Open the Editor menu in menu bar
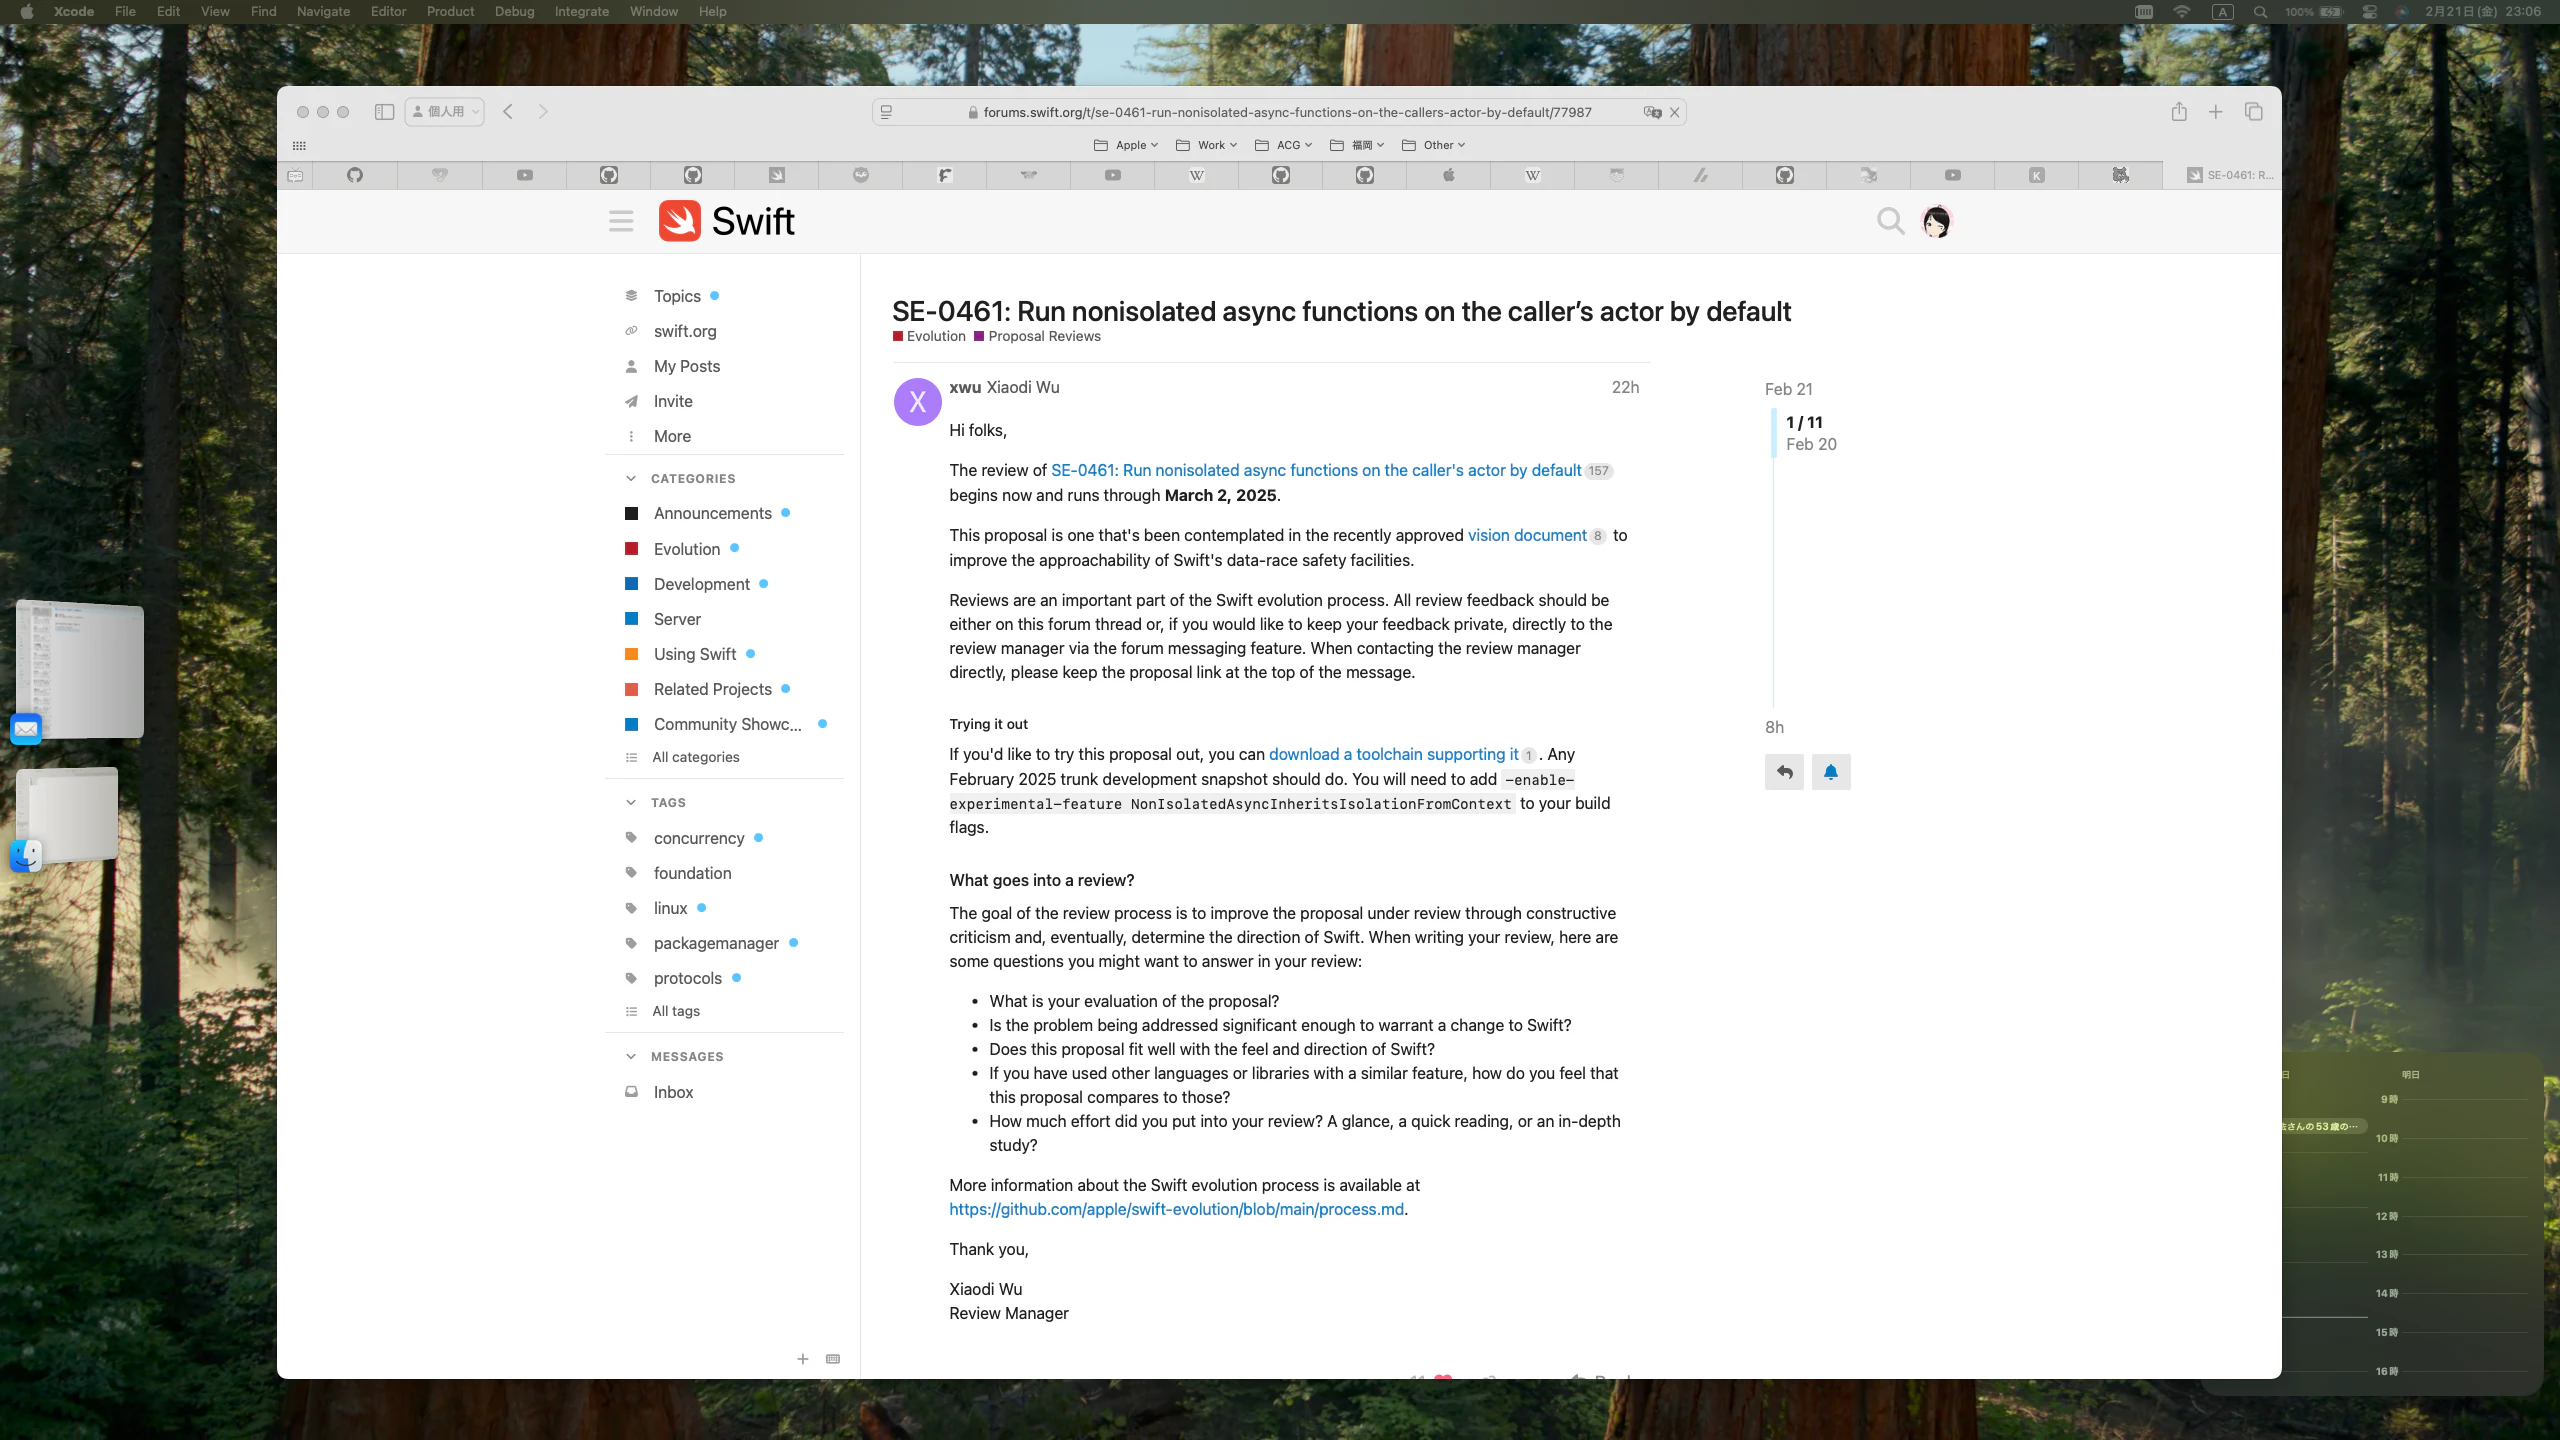The height and width of the screenshot is (1440, 2560). [388, 12]
